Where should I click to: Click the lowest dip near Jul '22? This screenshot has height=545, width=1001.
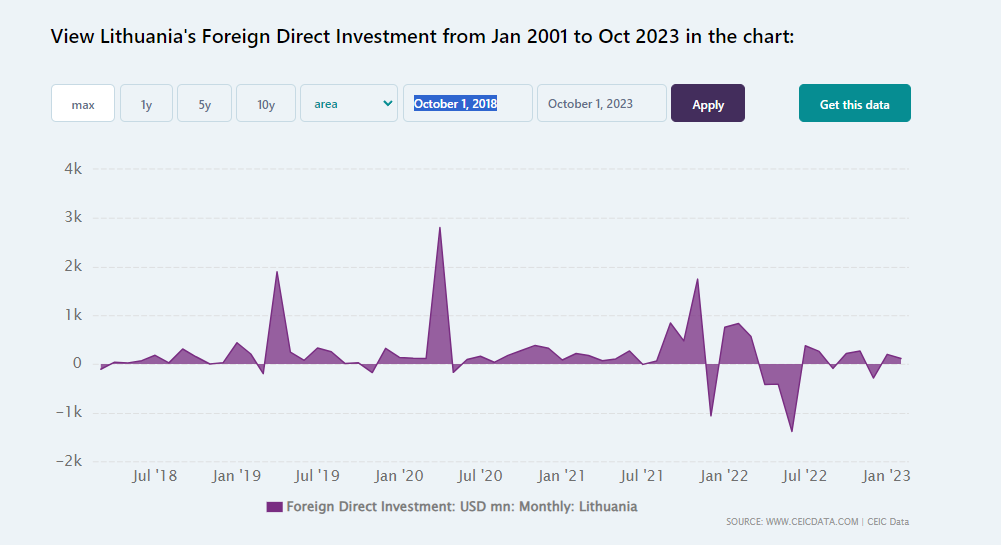click(x=792, y=431)
